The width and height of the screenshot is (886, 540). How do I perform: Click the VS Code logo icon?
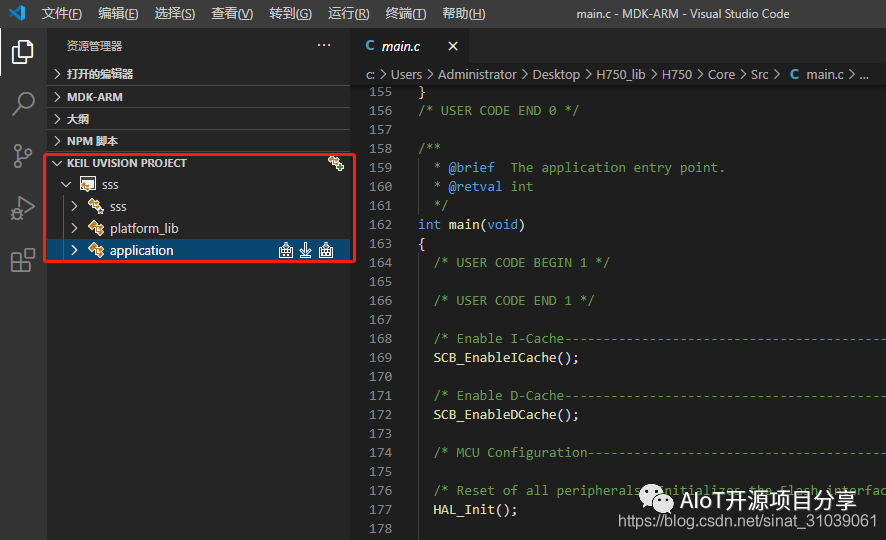17,13
